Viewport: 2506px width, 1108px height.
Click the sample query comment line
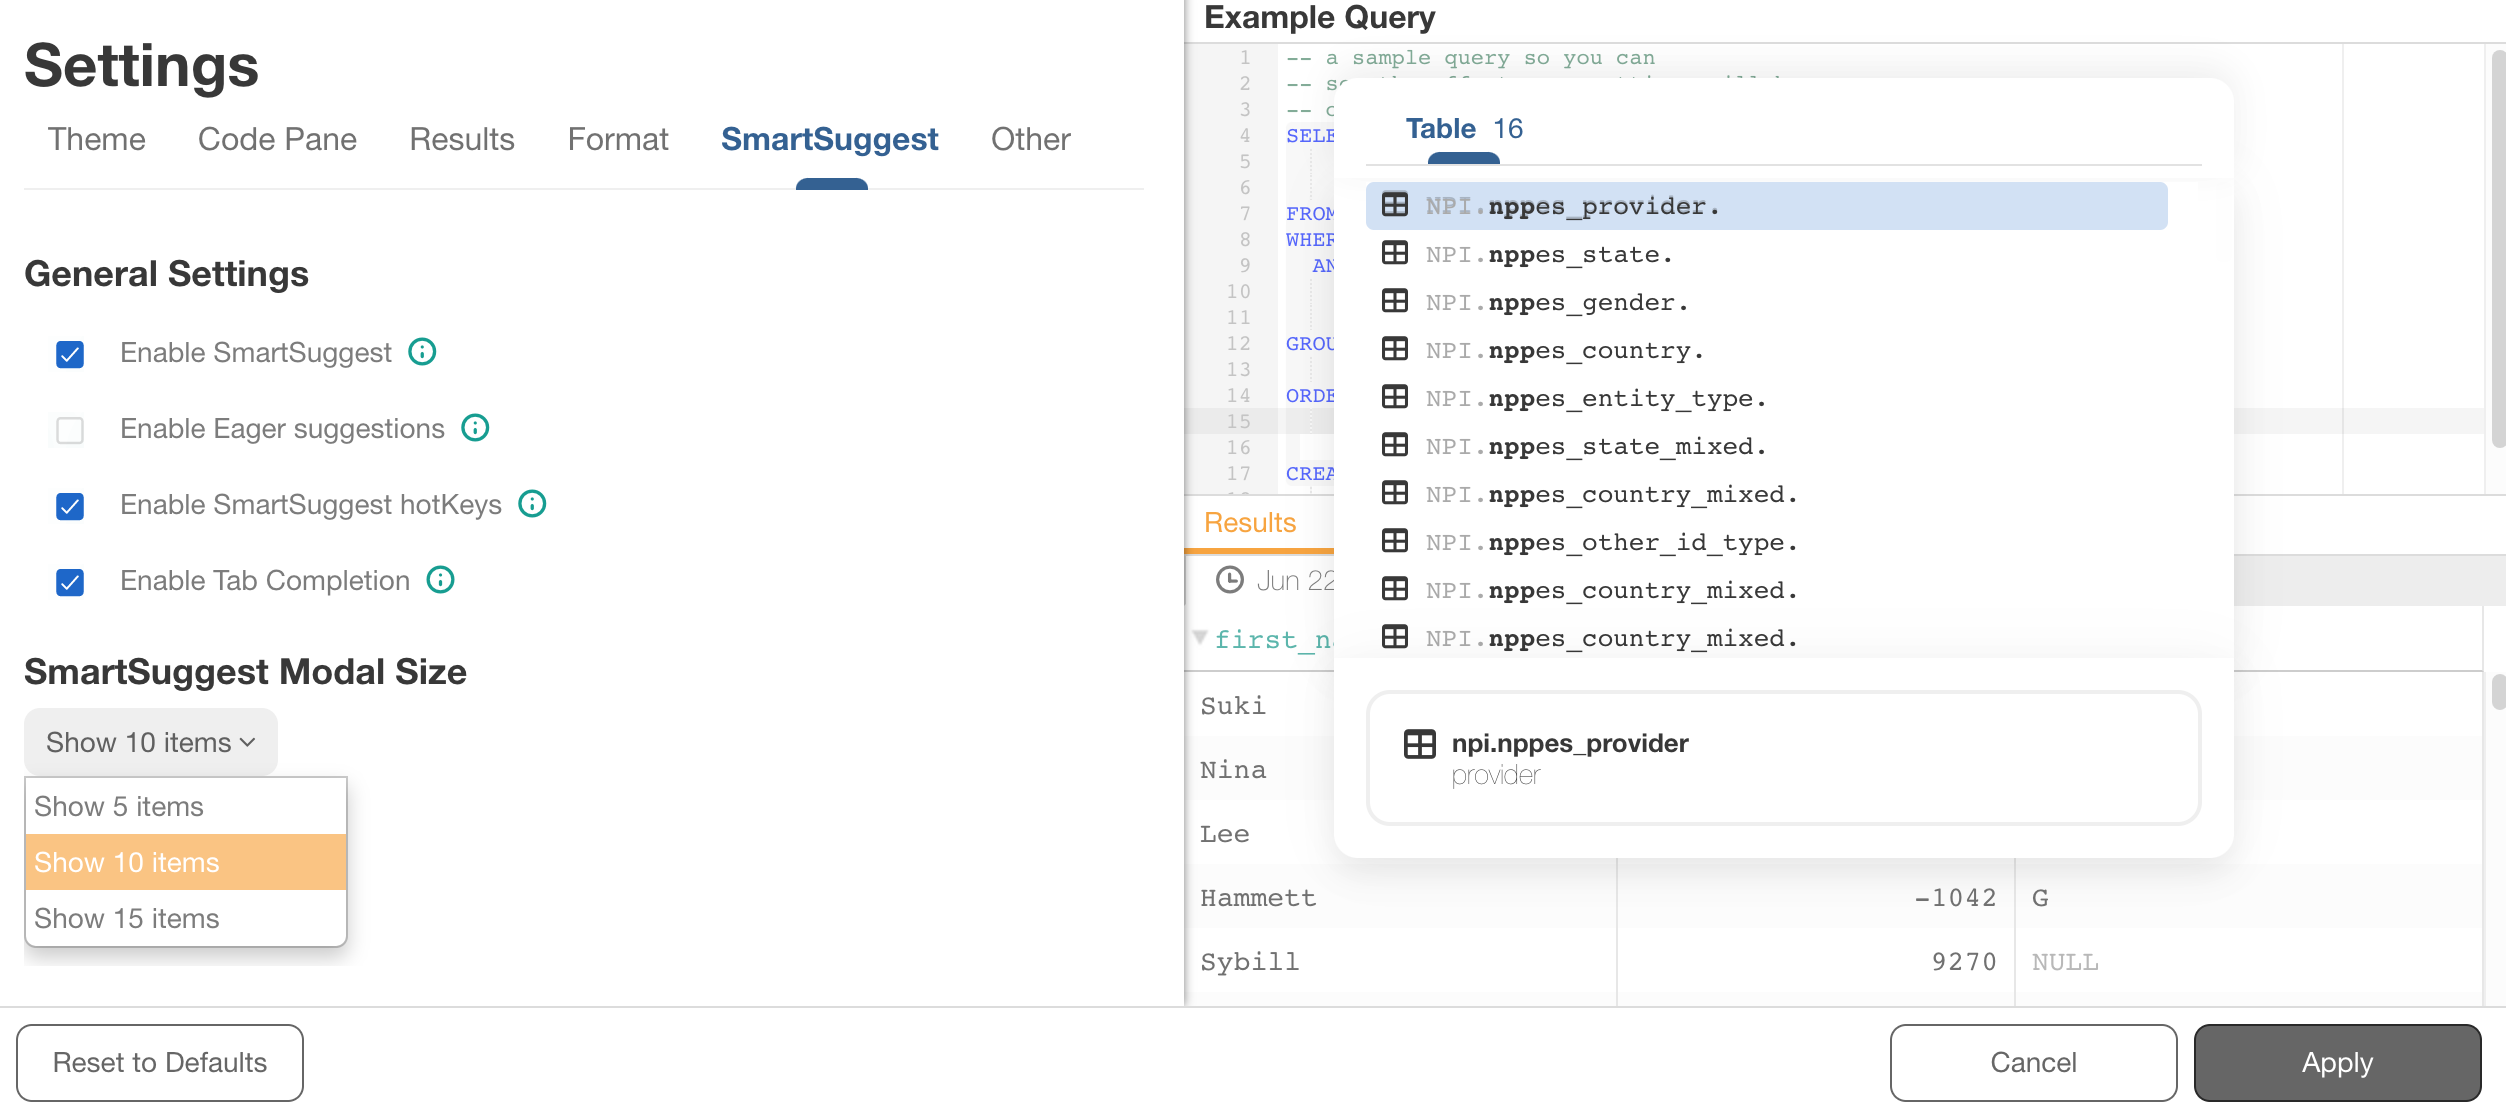1470,58
